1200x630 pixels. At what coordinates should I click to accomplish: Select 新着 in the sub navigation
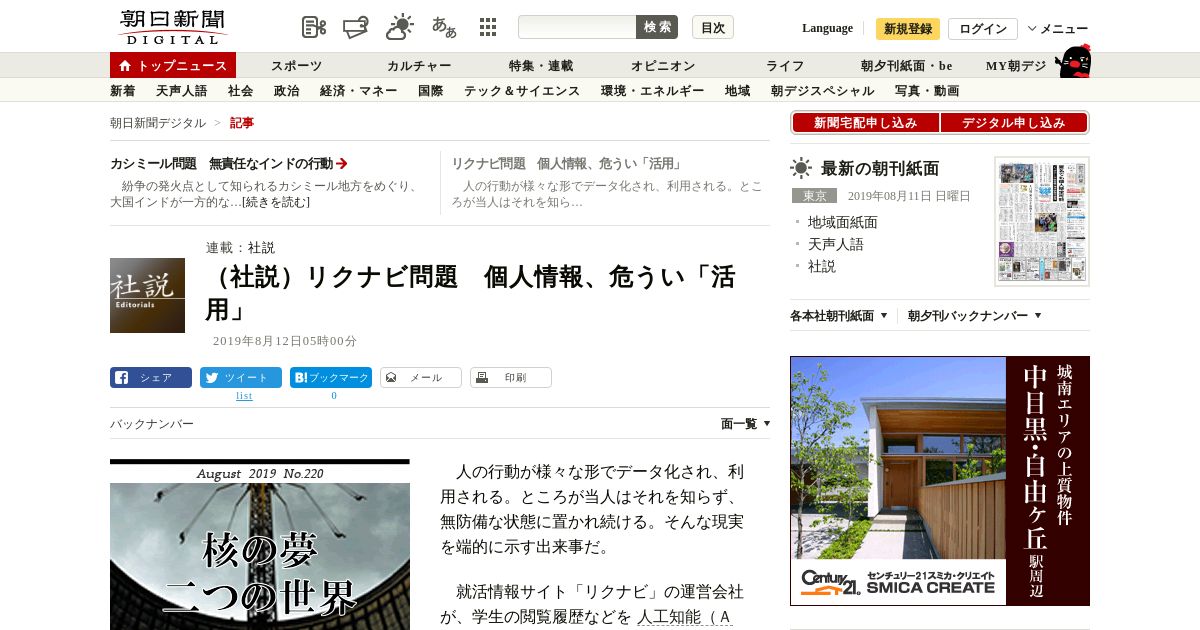coord(123,91)
